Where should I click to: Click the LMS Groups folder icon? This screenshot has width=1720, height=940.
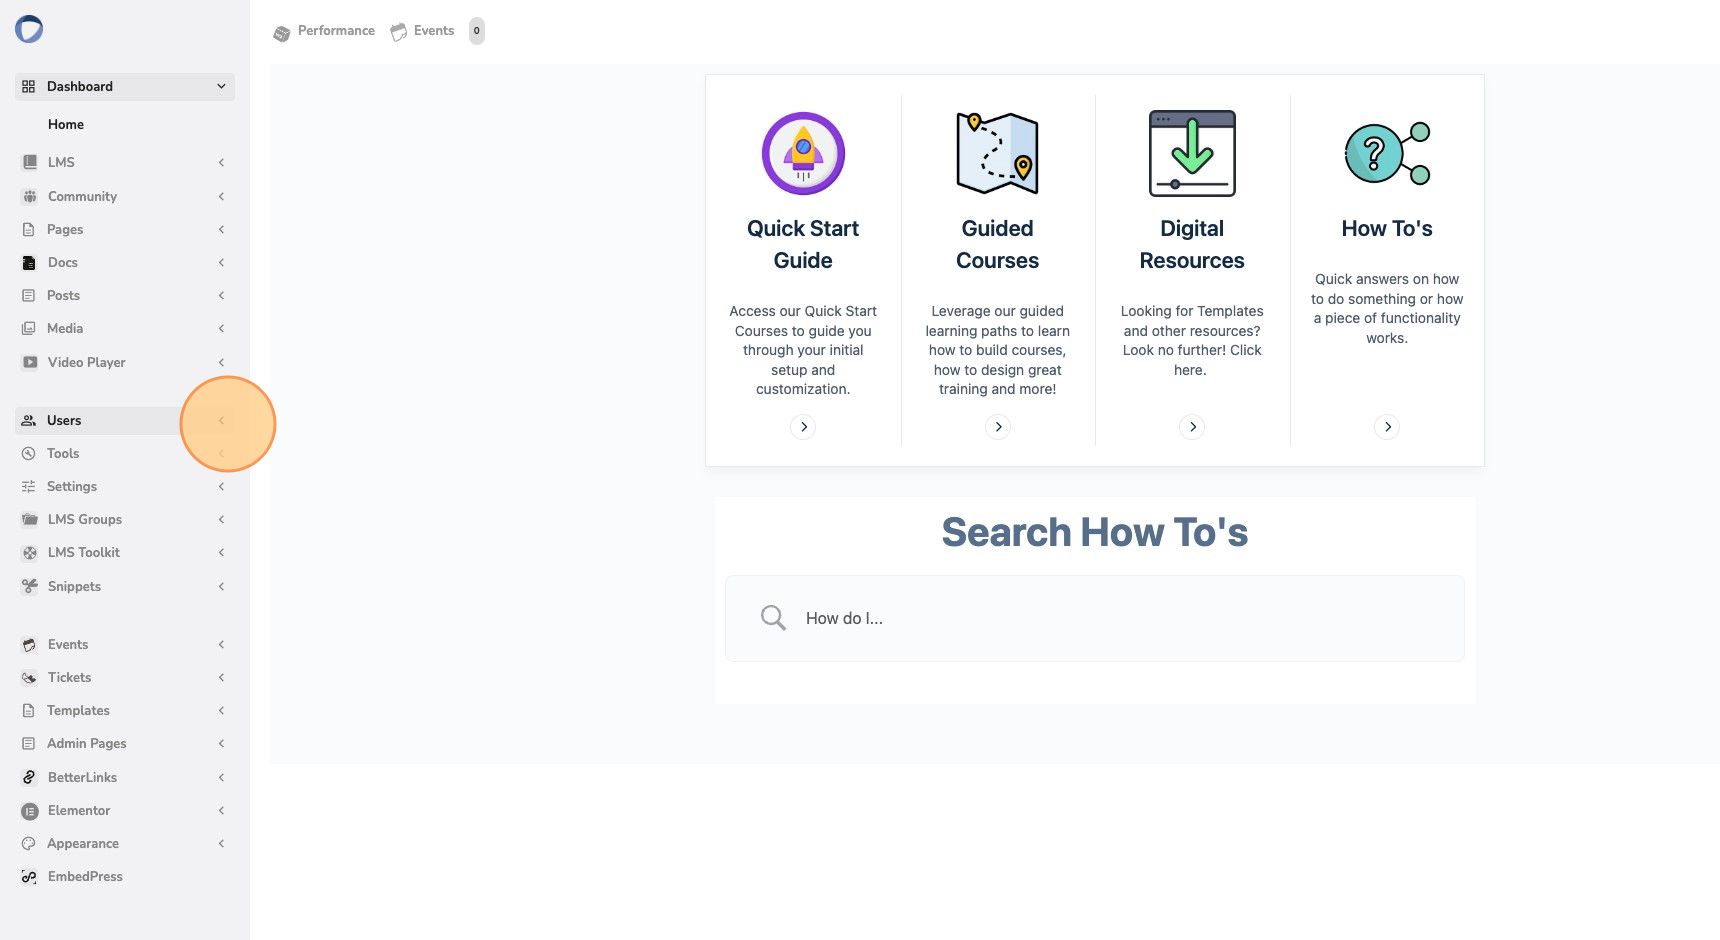tap(29, 519)
